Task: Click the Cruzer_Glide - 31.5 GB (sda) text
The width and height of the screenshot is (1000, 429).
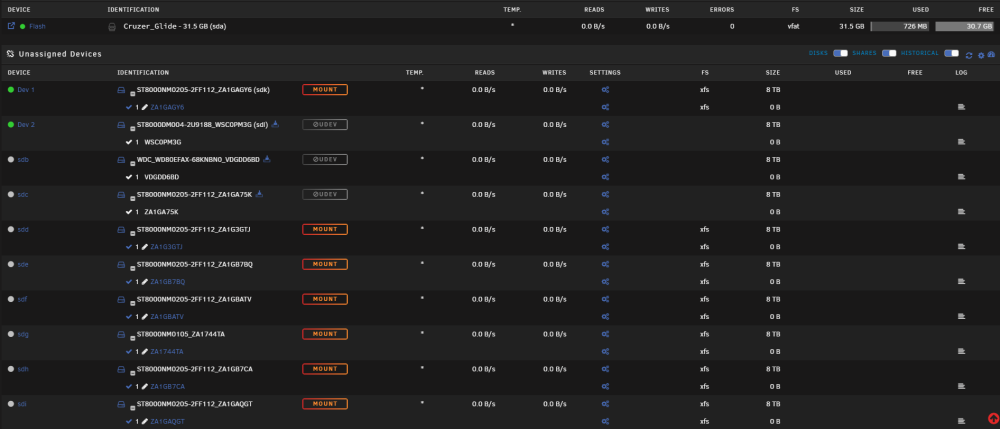Action: [x=175, y=27]
